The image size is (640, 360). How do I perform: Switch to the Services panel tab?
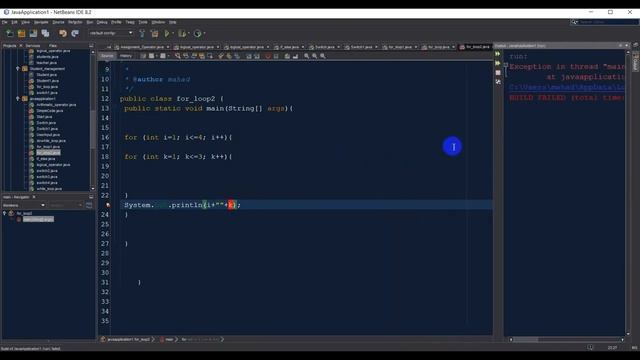tap(33, 46)
